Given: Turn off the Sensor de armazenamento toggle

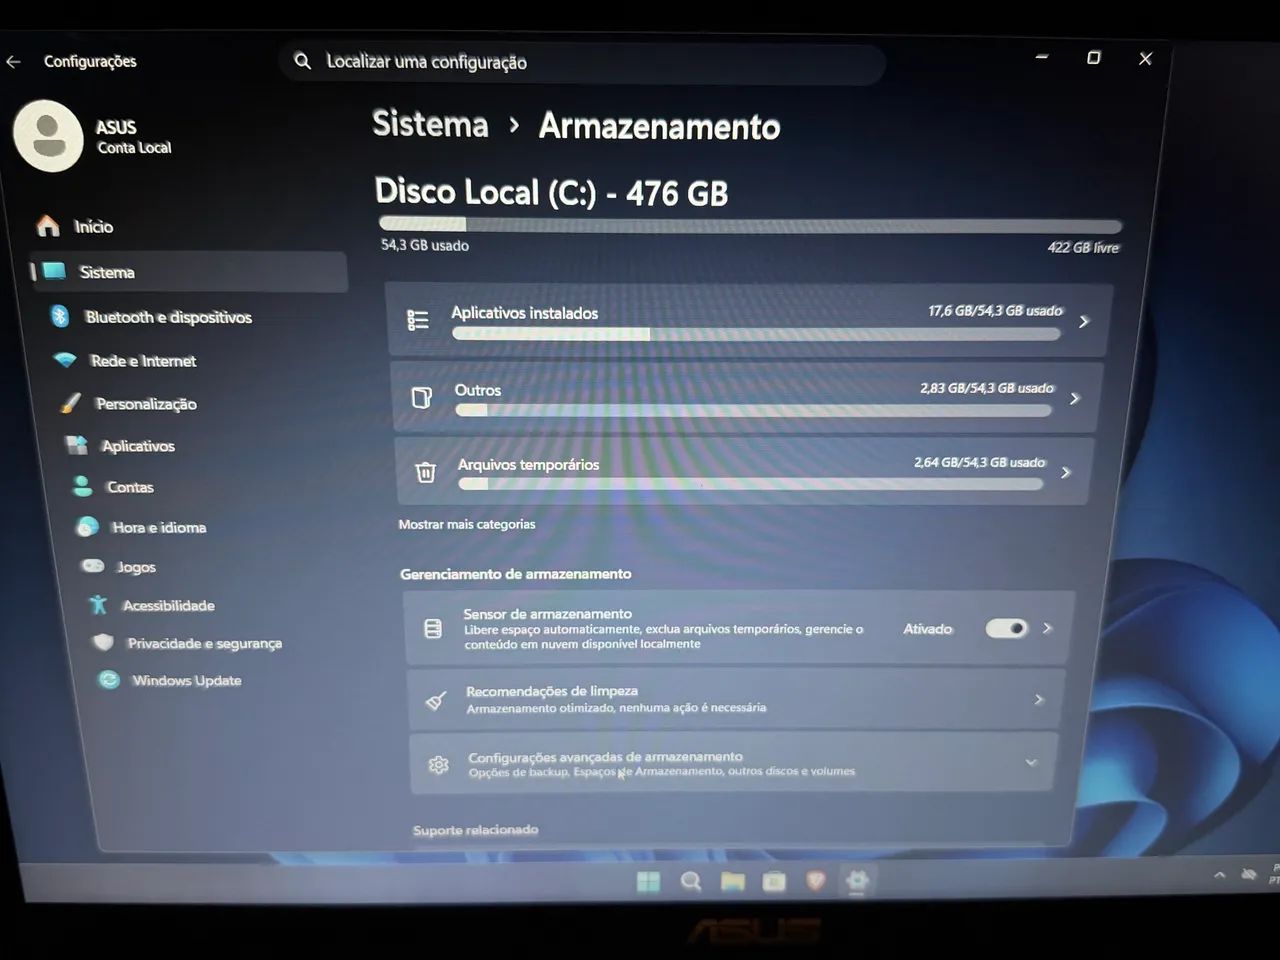Looking at the screenshot, I should coord(1006,628).
